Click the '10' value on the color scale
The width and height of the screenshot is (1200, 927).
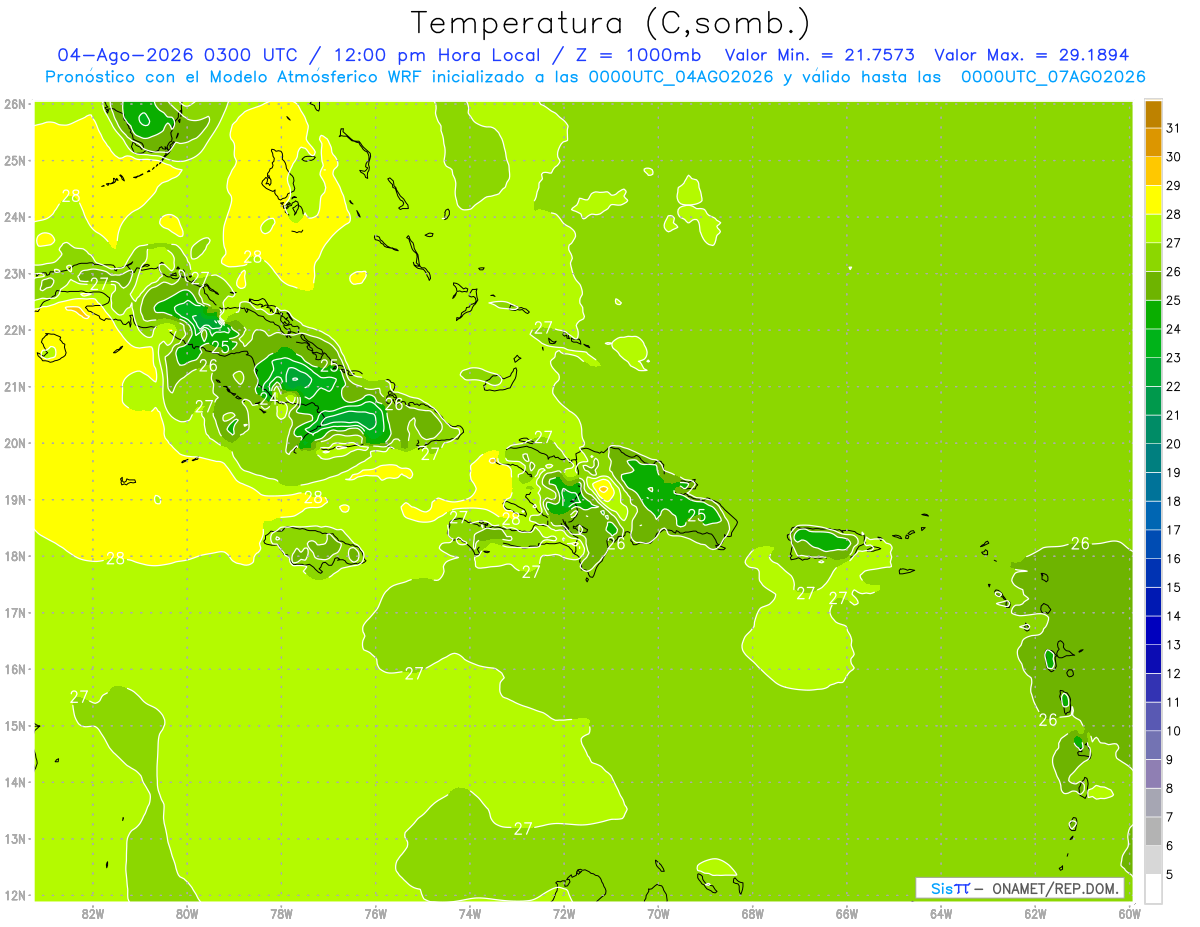tap(1173, 731)
